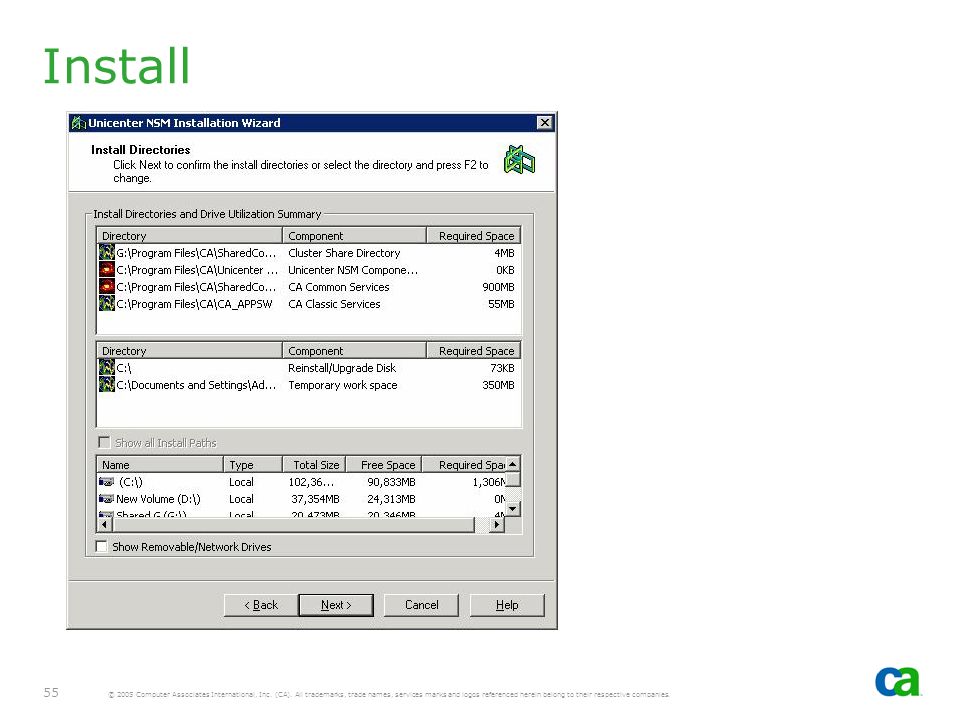Image resolution: width=960 pixels, height=720 pixels.
Task: Click the 90,833MB free space value
Action: 391,482
